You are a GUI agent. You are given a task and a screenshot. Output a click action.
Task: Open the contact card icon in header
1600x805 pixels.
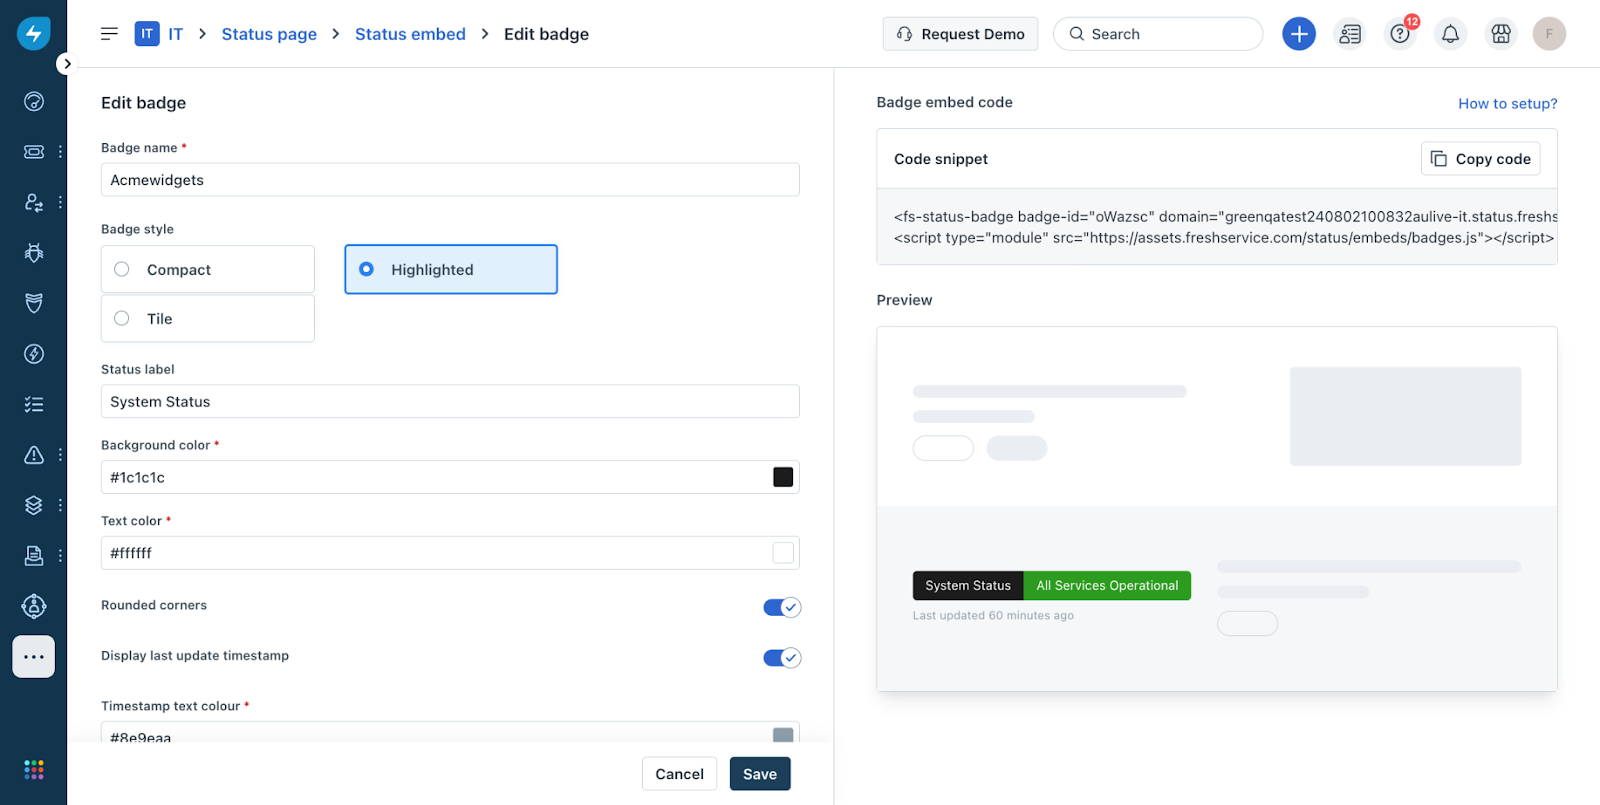click(x=1350, y=34)
